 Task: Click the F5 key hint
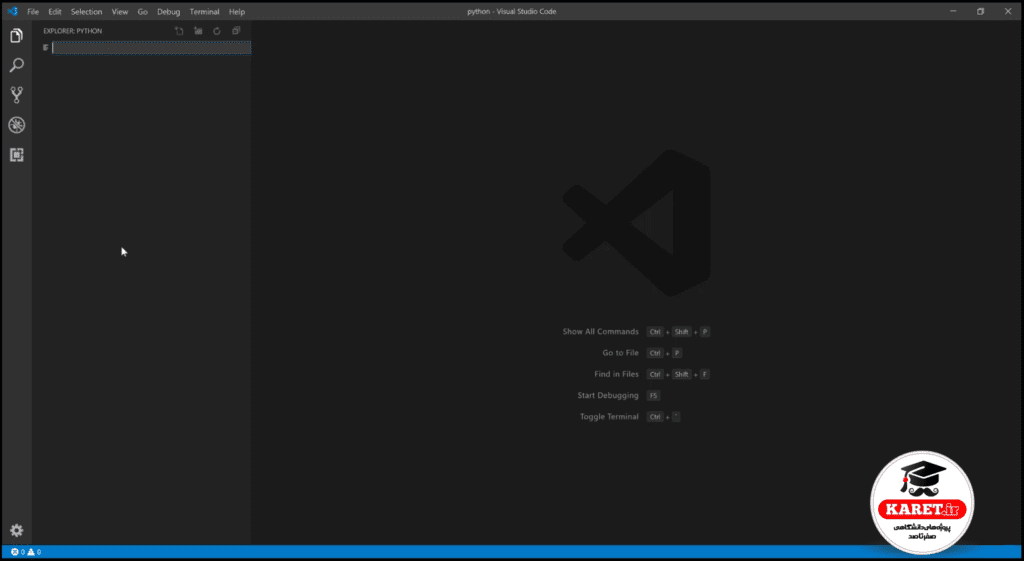tap(653, 396)
